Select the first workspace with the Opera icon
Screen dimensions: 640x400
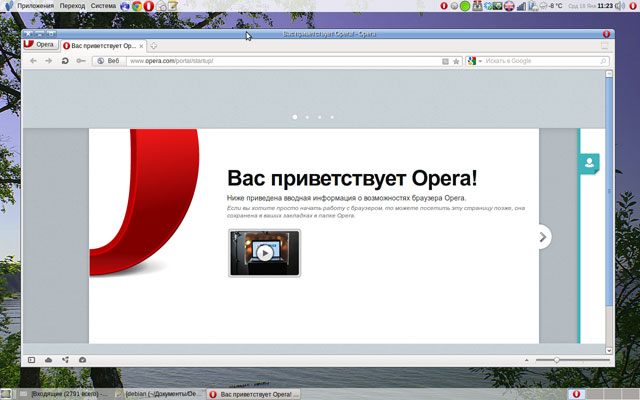tap(576, 394)
